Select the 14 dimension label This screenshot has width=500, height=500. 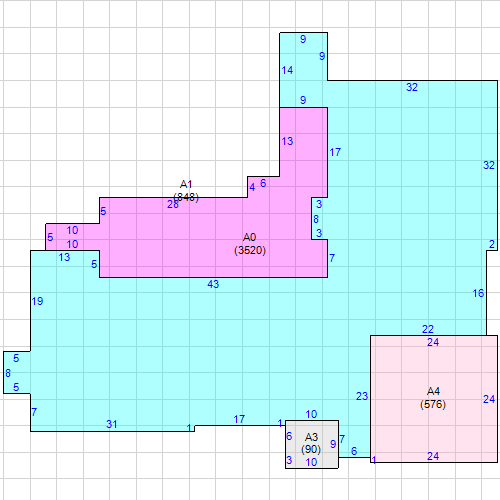[287, 70]
